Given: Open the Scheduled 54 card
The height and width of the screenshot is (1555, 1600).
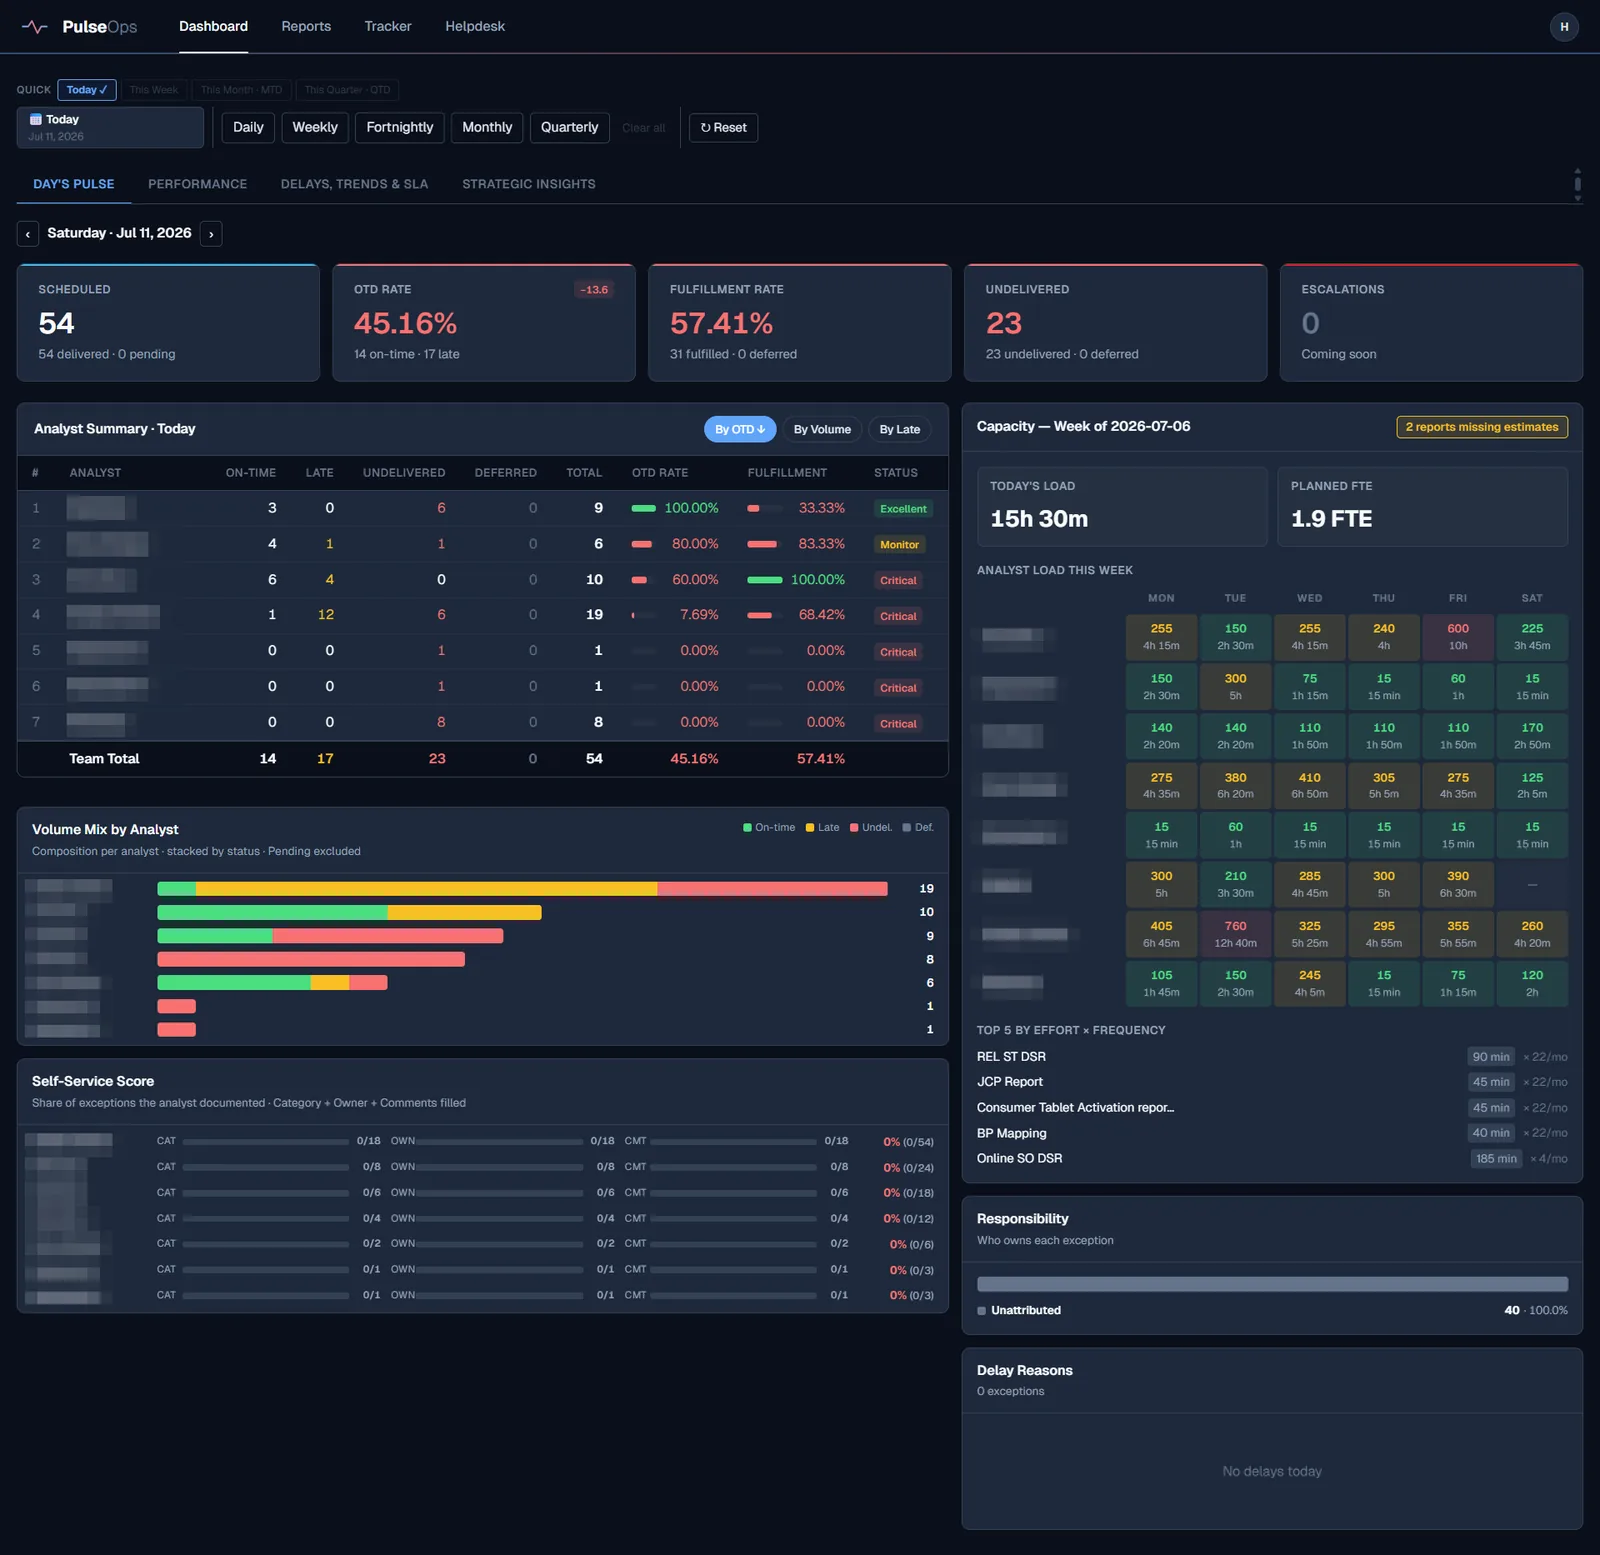Looking at the screenshot, I should click(x=168, y=323).
